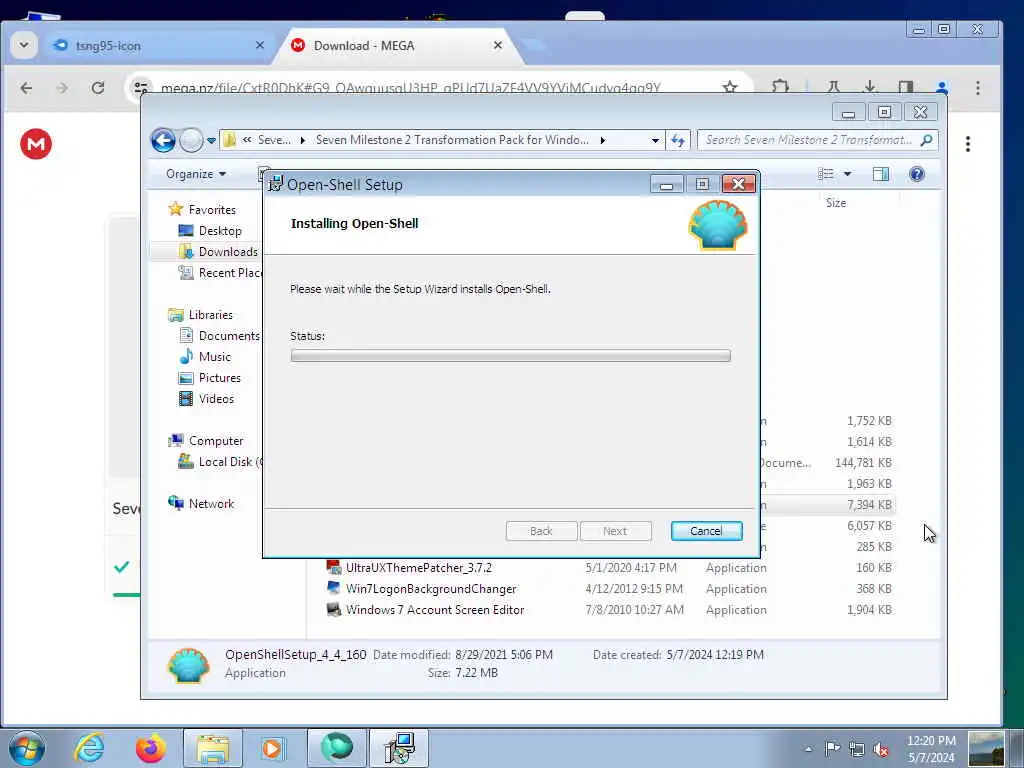Expand the address bar history dropdown
The width and height of the screenshot is (1024, 768).
click(x=655, y=140)
